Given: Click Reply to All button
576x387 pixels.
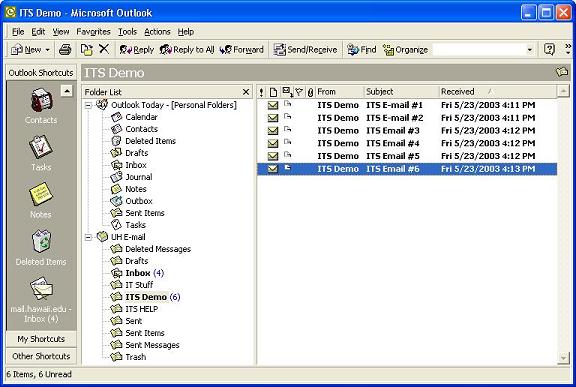Looking at the screenshot, I should pyautogui.click(x=187, y=50).
